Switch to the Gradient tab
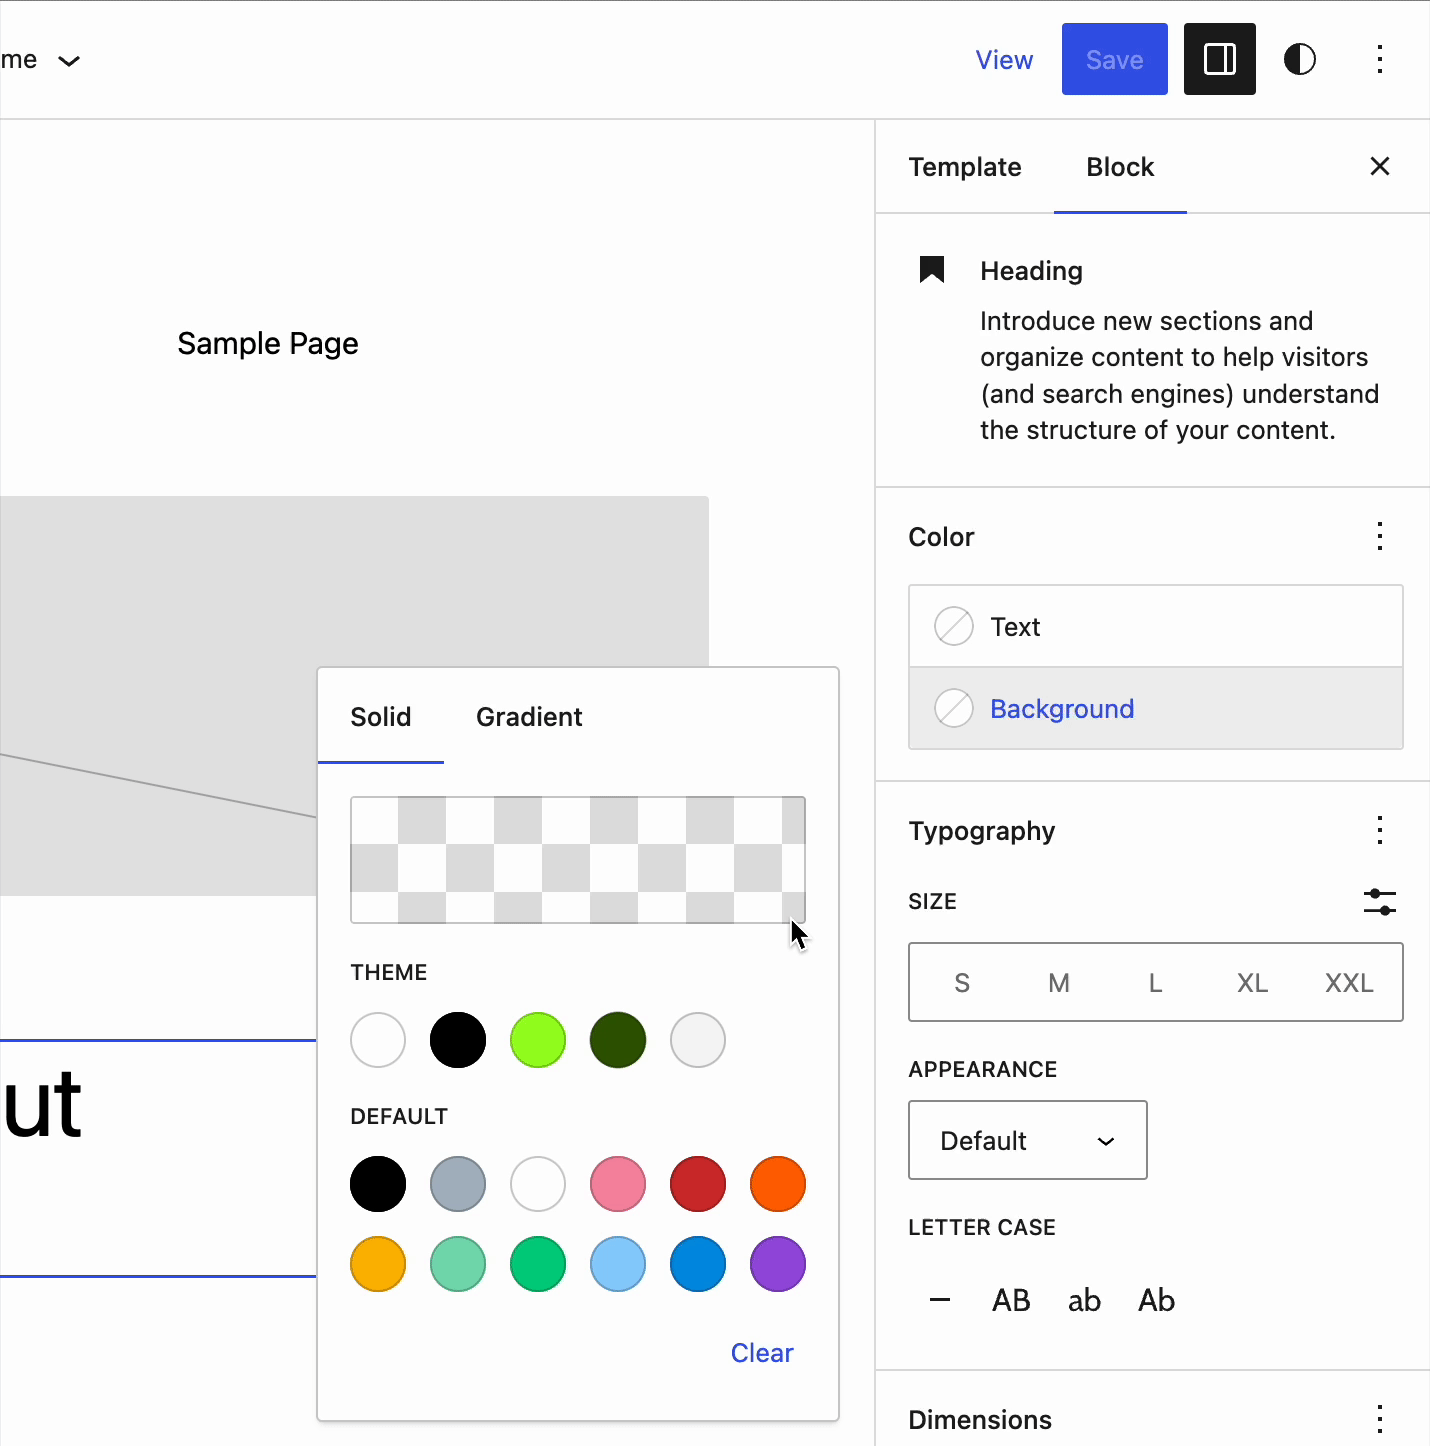 [529, 717]
